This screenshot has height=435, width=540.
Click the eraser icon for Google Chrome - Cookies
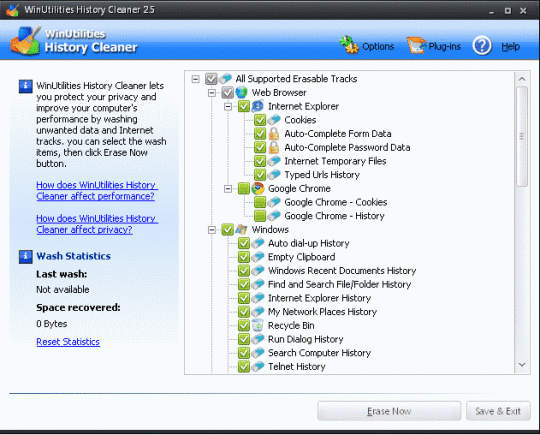(274, 202)
